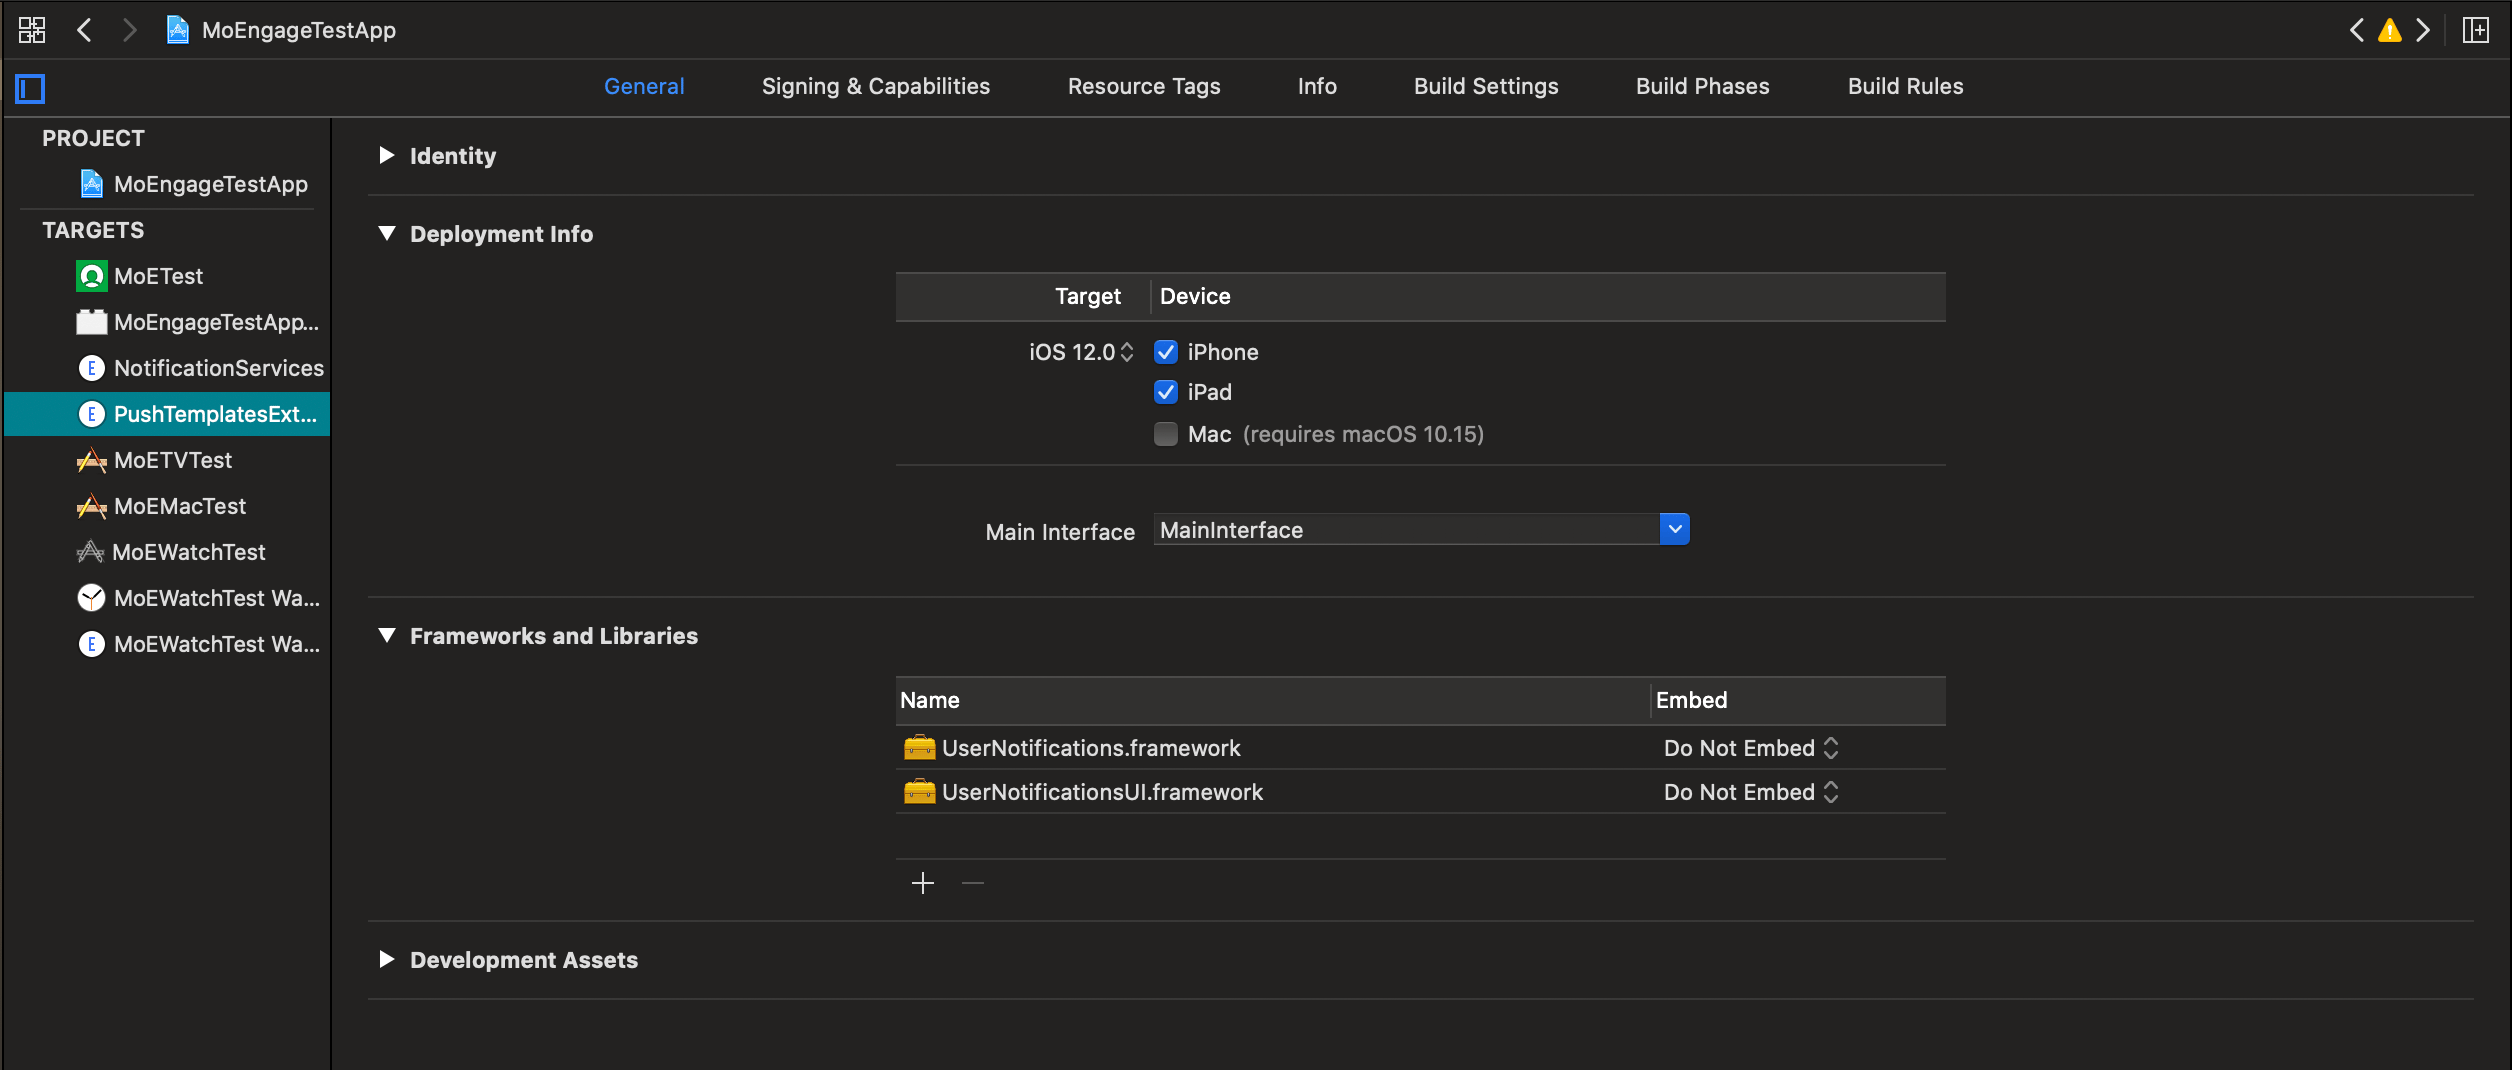Hide the project and targets list sidebar
Viewport: 2512px width, 1070px height.
point(30,88)
